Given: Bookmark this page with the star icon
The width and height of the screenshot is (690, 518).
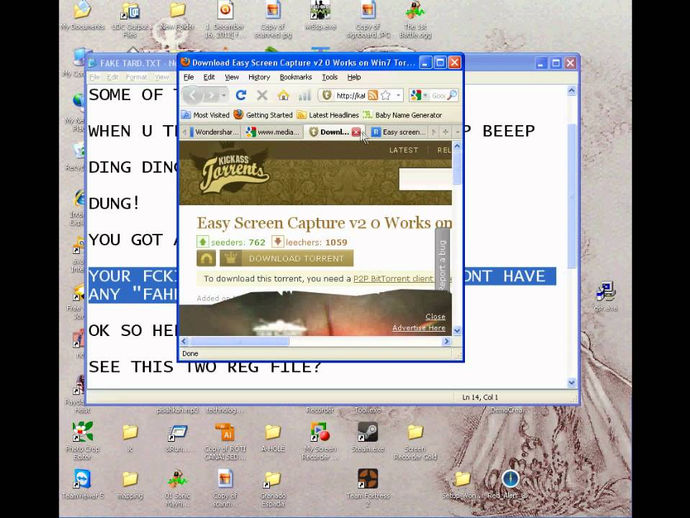Looking at the screenshot, I should pyautogui.click(x=386, y=95).
